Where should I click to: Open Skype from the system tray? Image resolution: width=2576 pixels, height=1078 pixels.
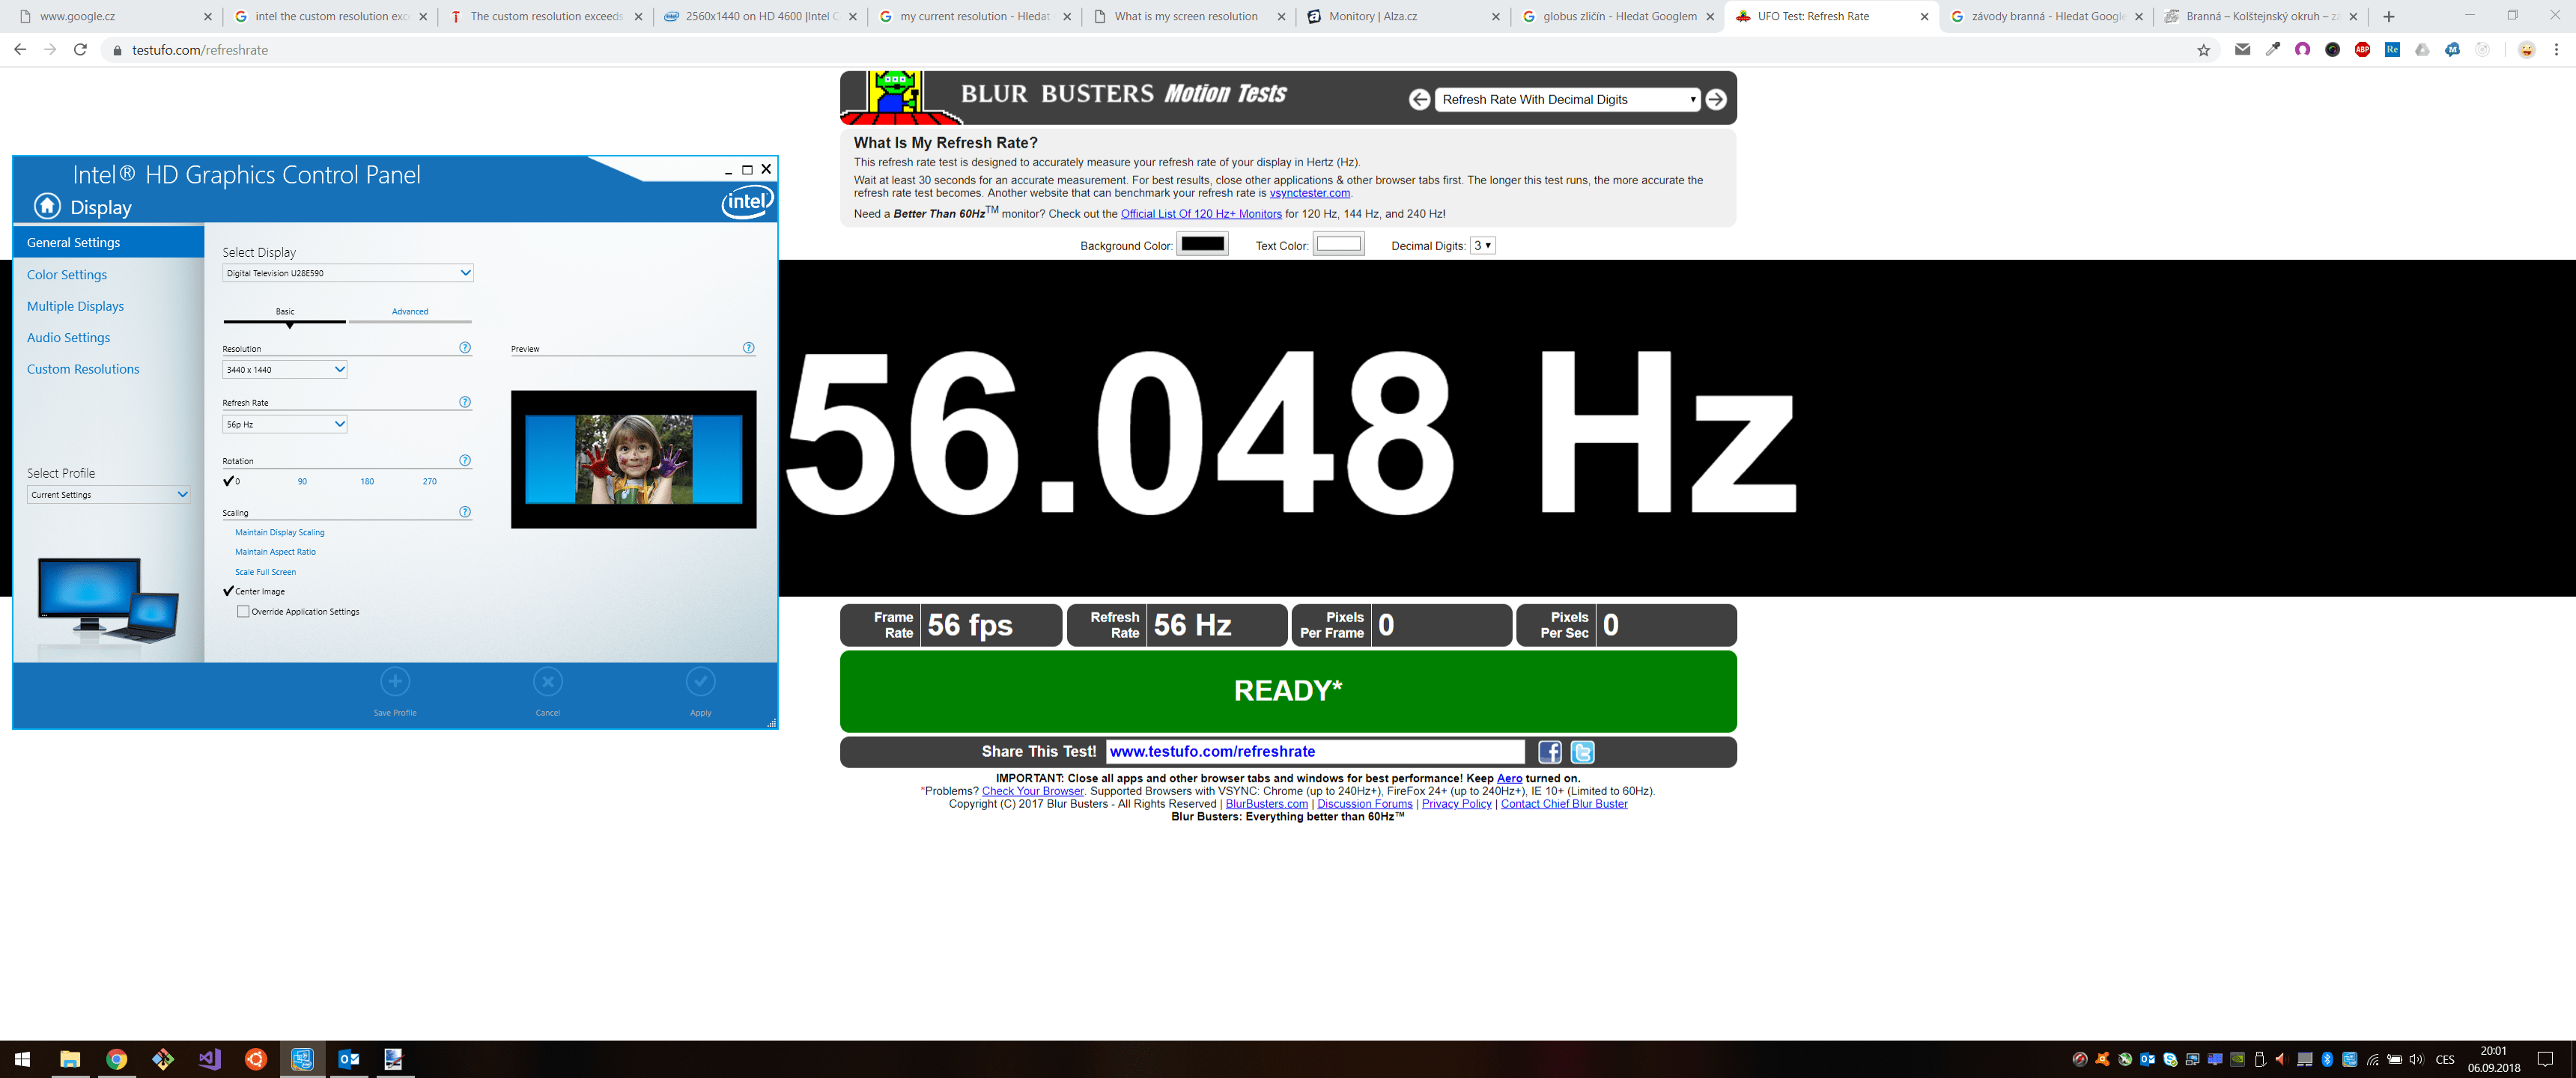tap(2170, 1060)
